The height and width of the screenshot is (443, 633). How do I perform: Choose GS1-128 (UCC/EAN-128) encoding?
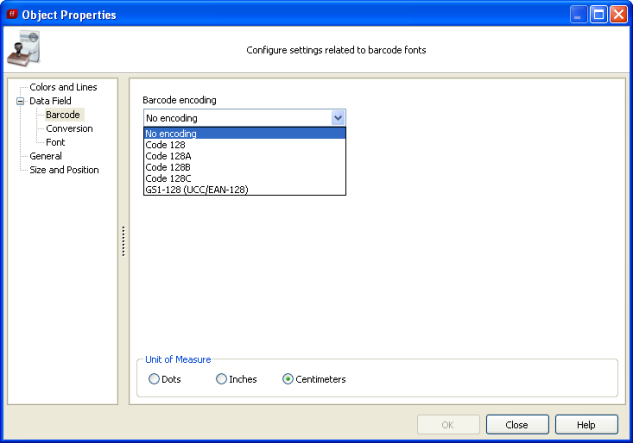[245, 189]
